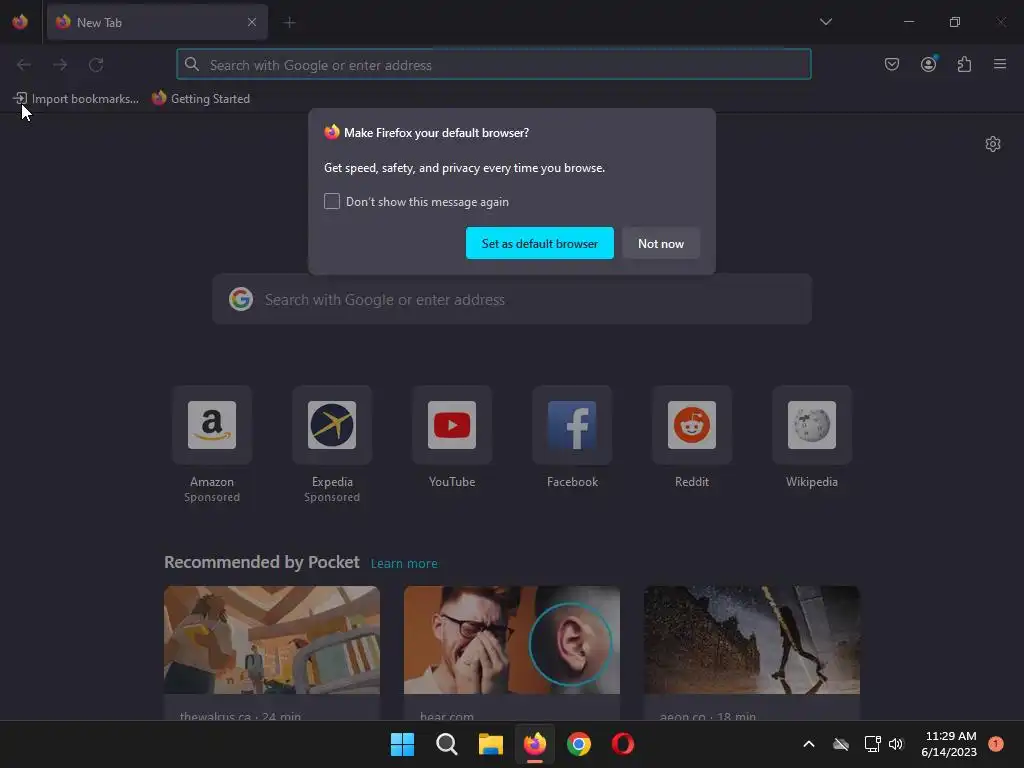1024x768 pixels.
Task: Follow the Pocket Learn more link
Action: [404, 563]
